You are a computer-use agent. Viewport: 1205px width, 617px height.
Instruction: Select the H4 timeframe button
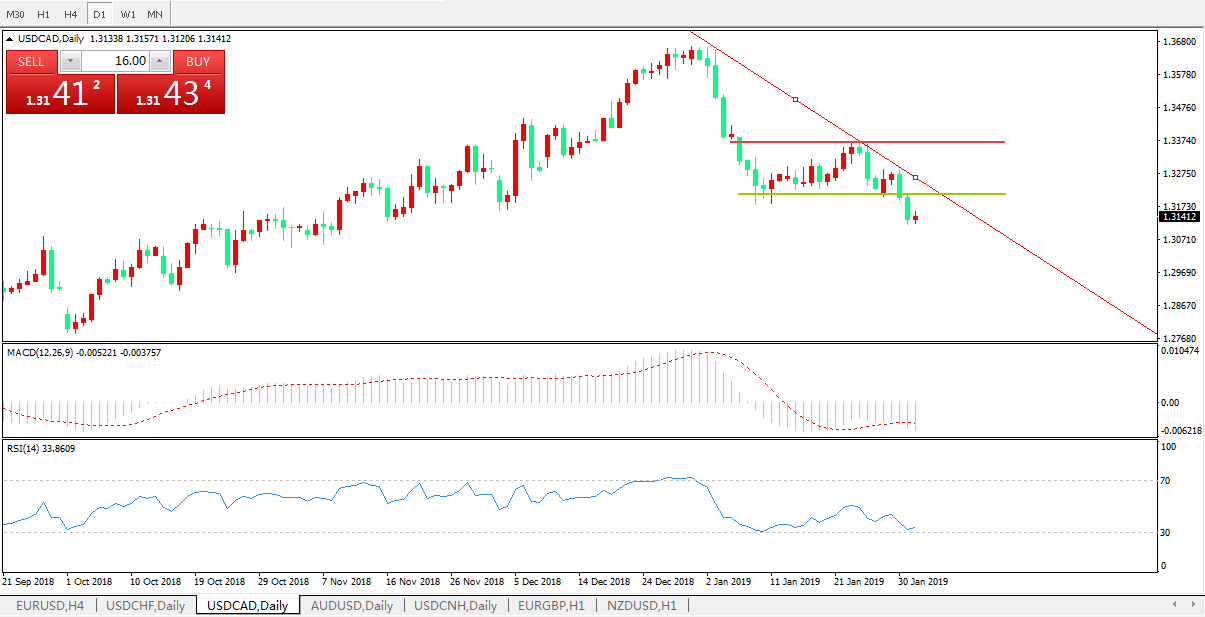click(71, 14)
